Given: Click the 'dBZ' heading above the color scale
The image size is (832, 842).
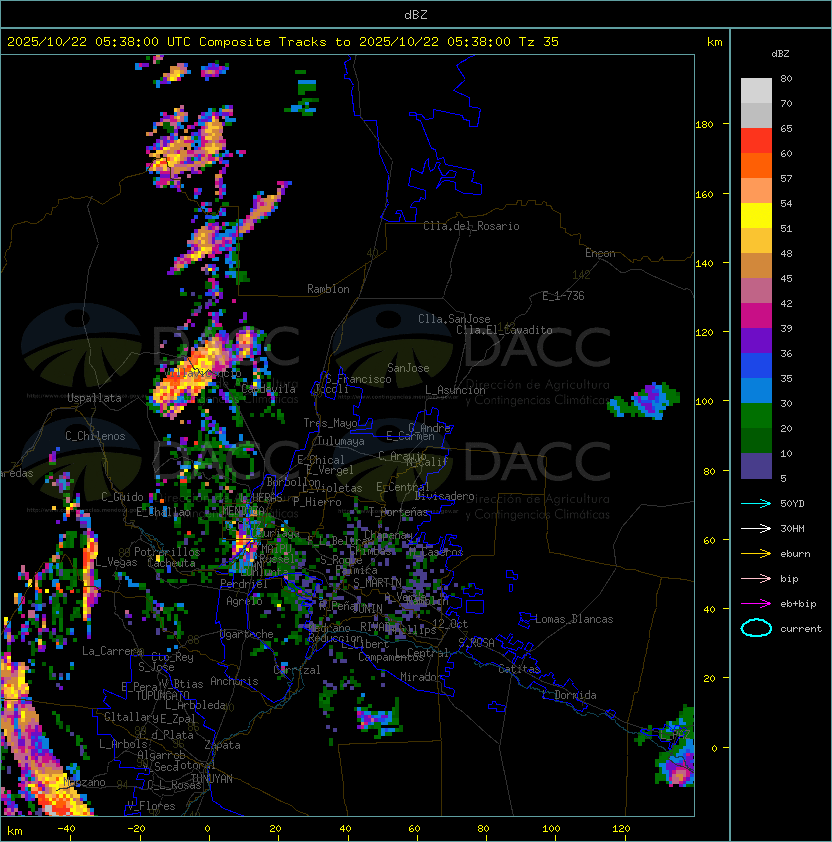Looking at the screenshot, I should click(x=780, y=54).
